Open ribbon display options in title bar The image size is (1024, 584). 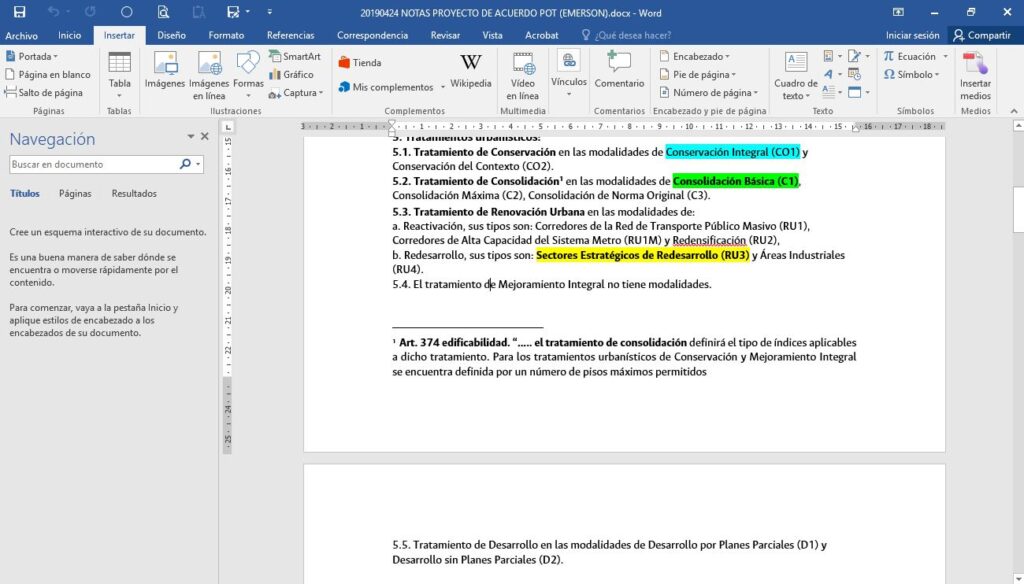[899, 12]
